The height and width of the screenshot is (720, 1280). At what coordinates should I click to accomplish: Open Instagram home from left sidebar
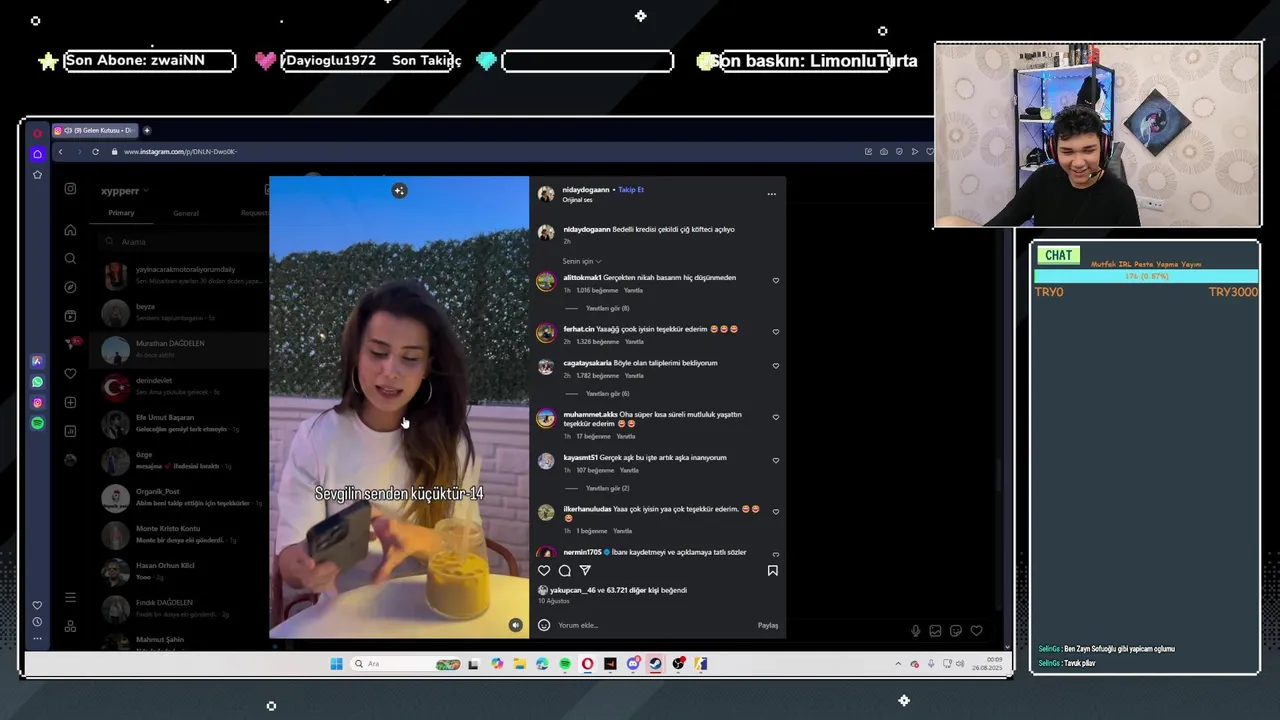pyautogui.click(x=70, y=230)
